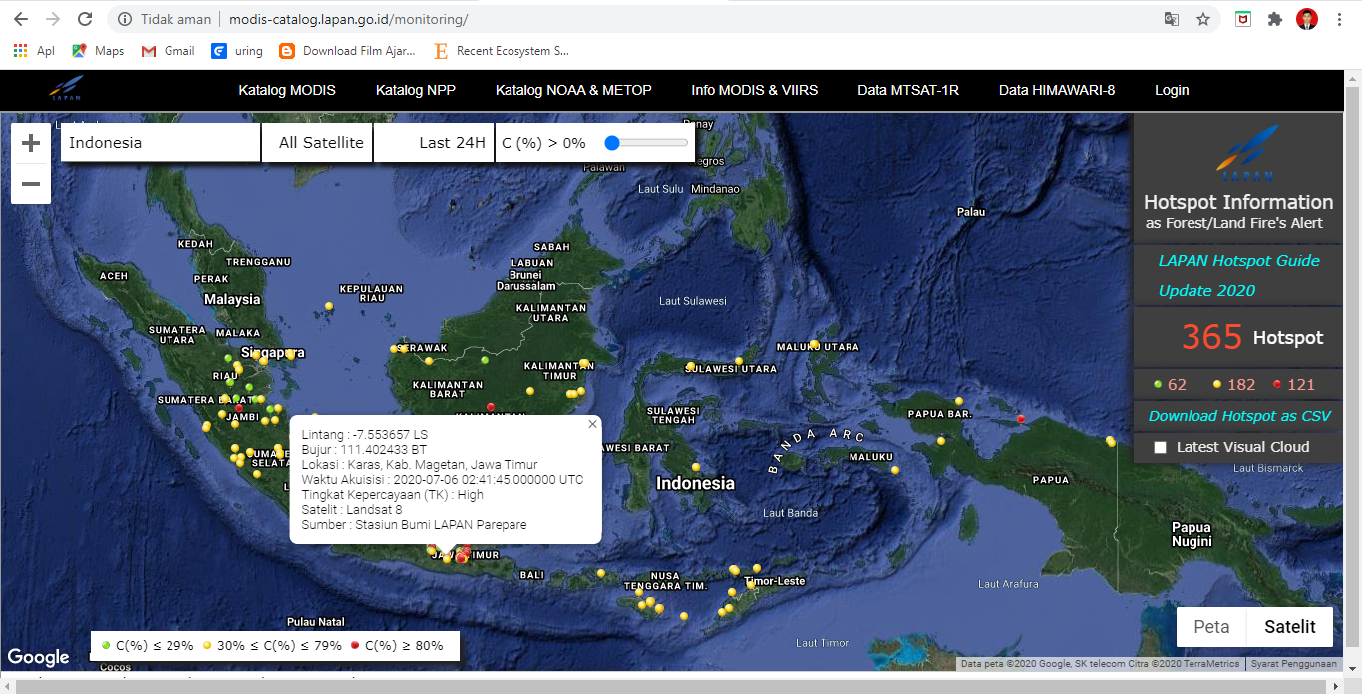Switch map to Peta view
Image resolution: width=1362 pixels, height=694 pixels.
(x=1211, y=627)
